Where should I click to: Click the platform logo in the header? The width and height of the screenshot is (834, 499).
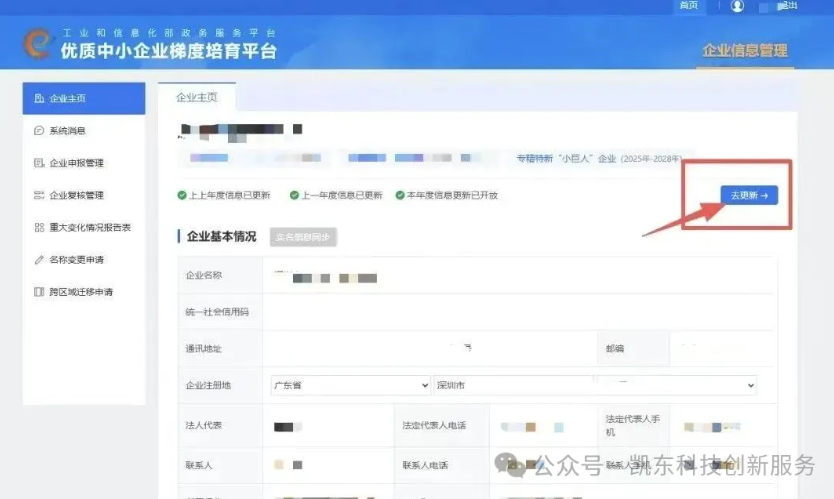[37, 43]
